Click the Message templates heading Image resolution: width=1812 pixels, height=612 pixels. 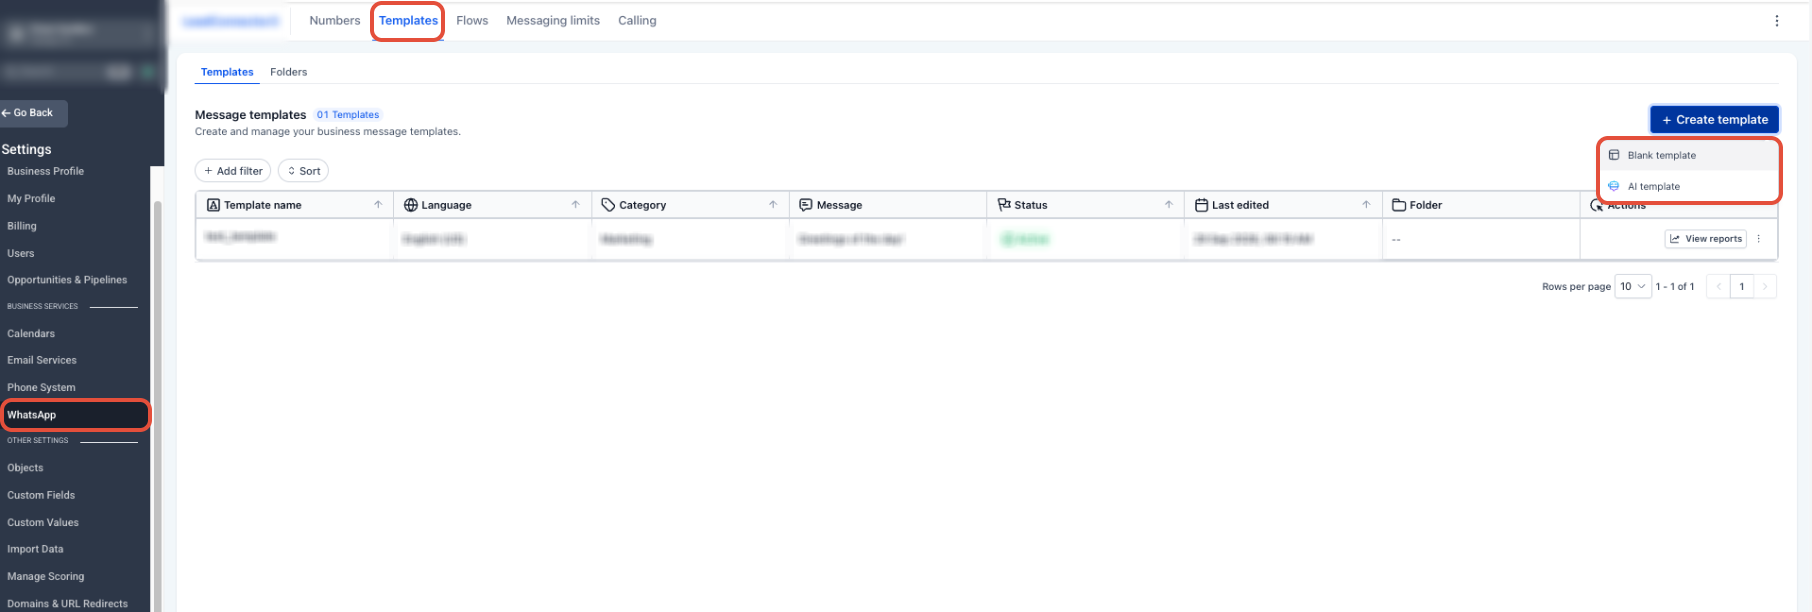pyautogui.click(x=250, y=115)
